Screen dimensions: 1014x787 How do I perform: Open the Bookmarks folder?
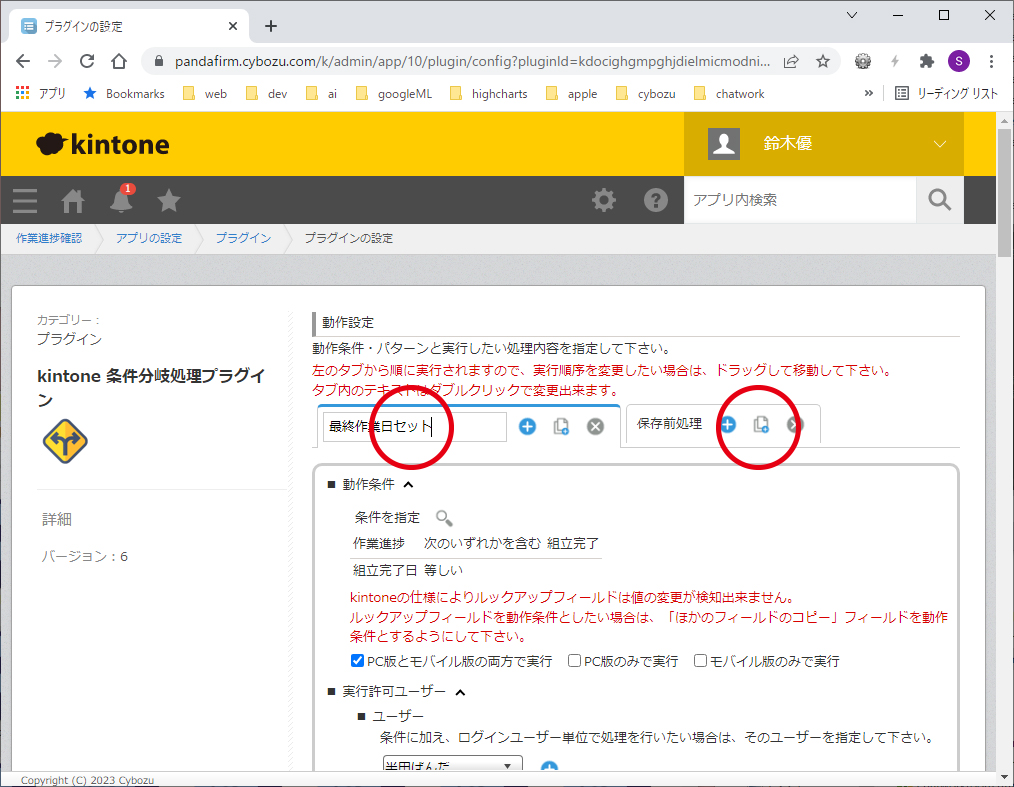[x=124, y=94]
